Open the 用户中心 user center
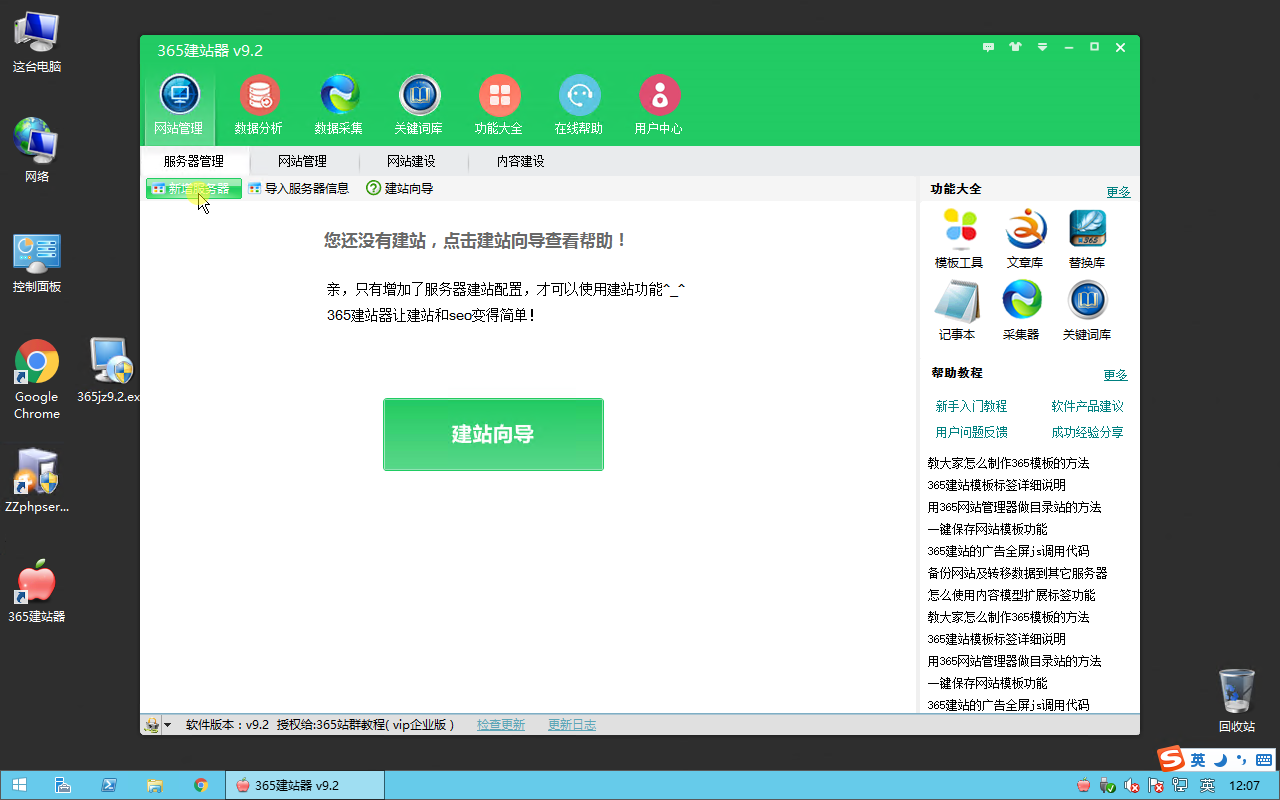 (x=659, y=105)
